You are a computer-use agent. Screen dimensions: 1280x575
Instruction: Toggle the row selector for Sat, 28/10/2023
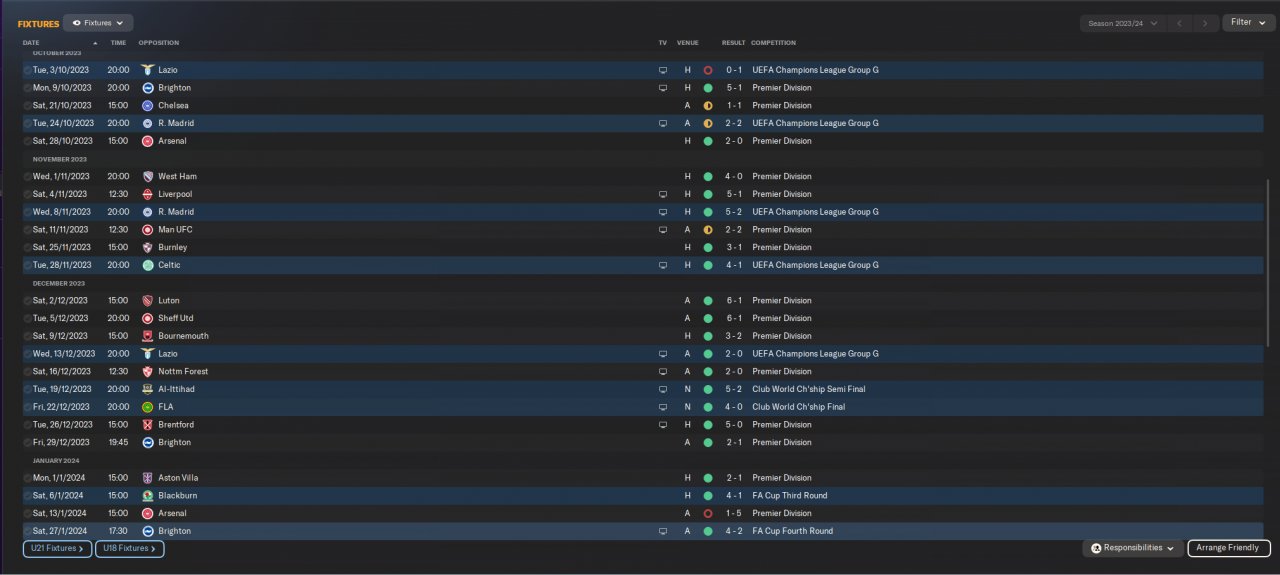27,142
